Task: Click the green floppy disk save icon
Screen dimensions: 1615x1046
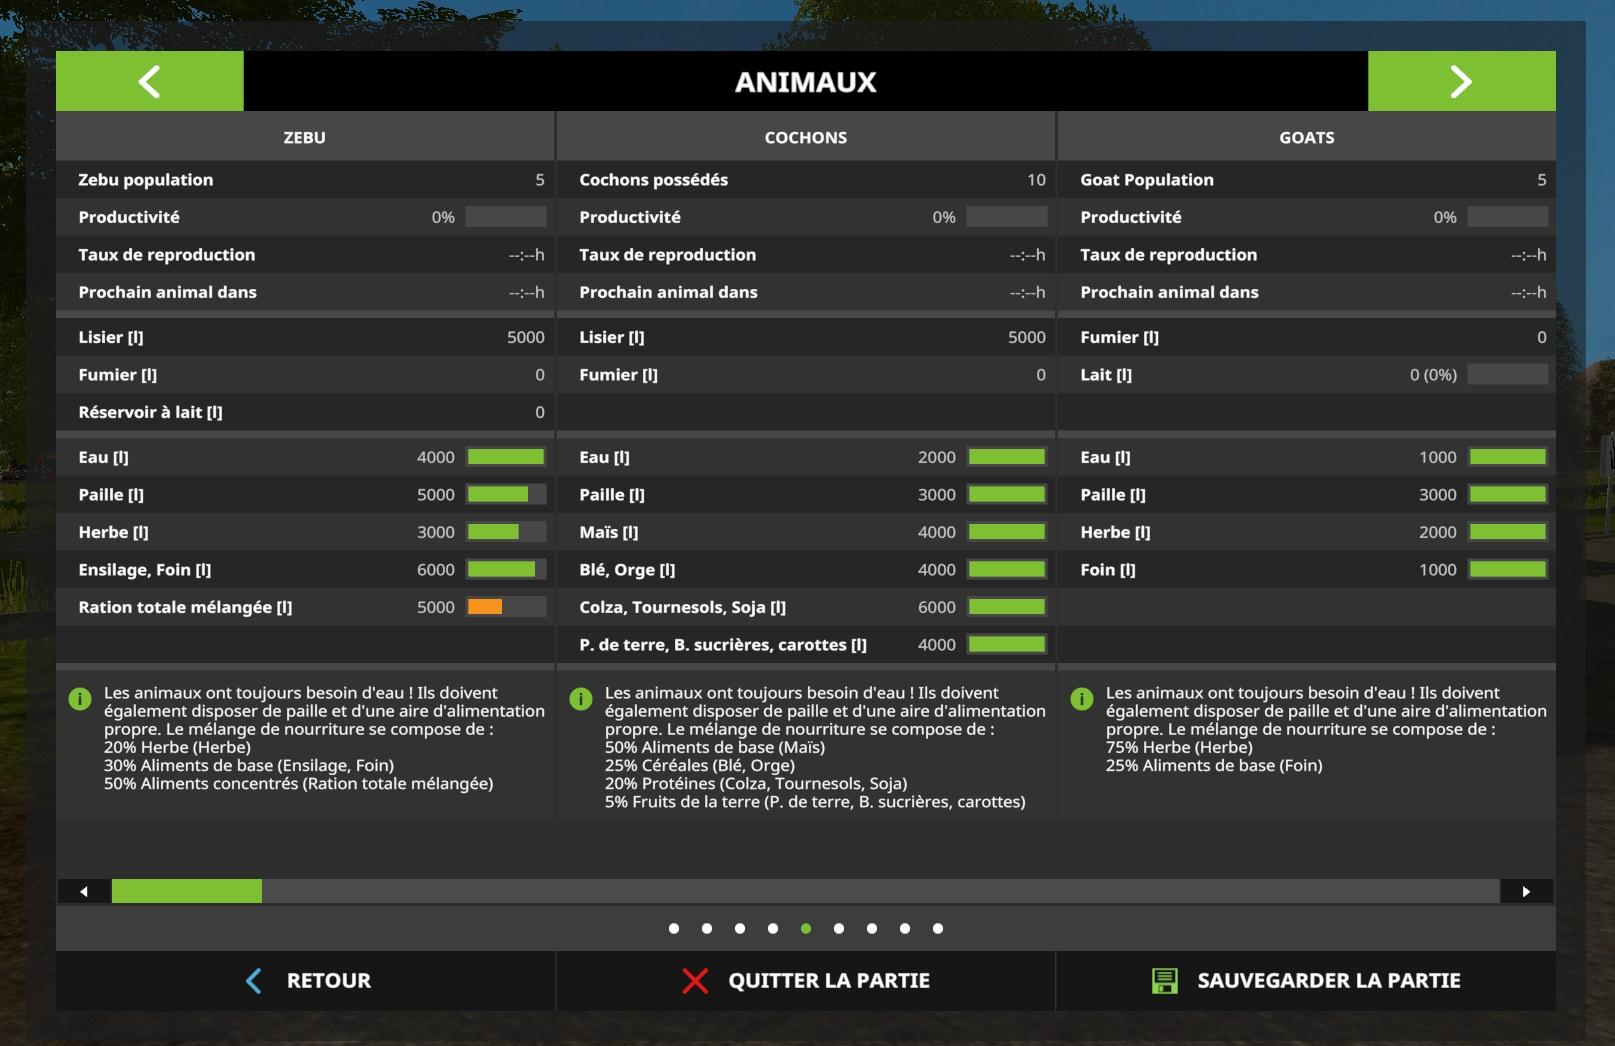Action: pos(1164,981)
